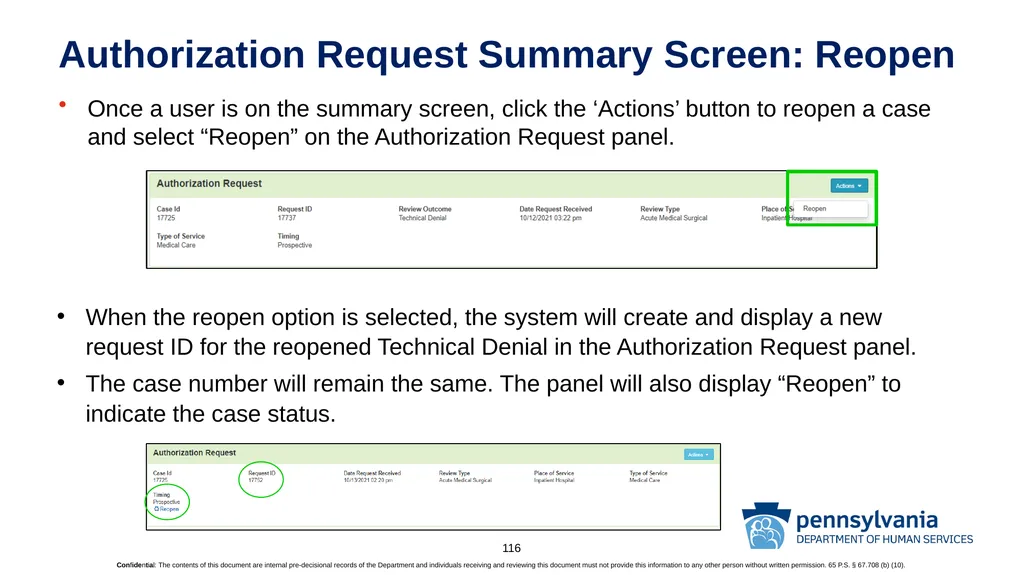Click the Pennsylvania keystone logo icon
This screenshot has width=1024, height=575.
765,525
